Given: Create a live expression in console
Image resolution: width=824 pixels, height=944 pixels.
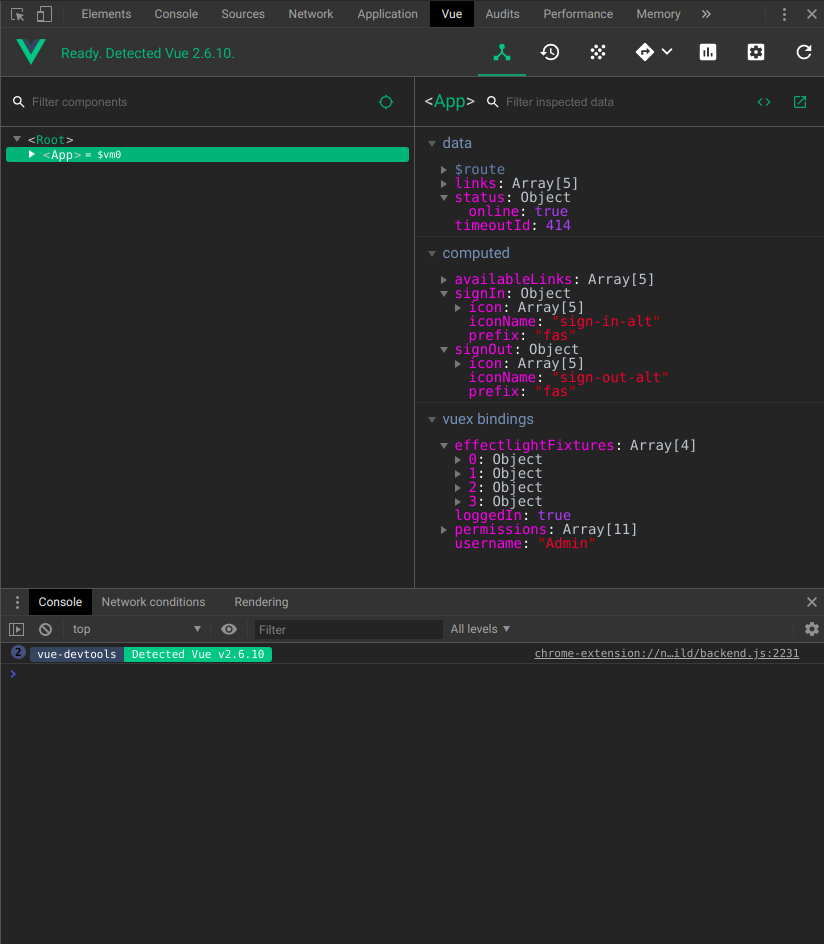Looking at the screenshot, I should tap(229, 629).
